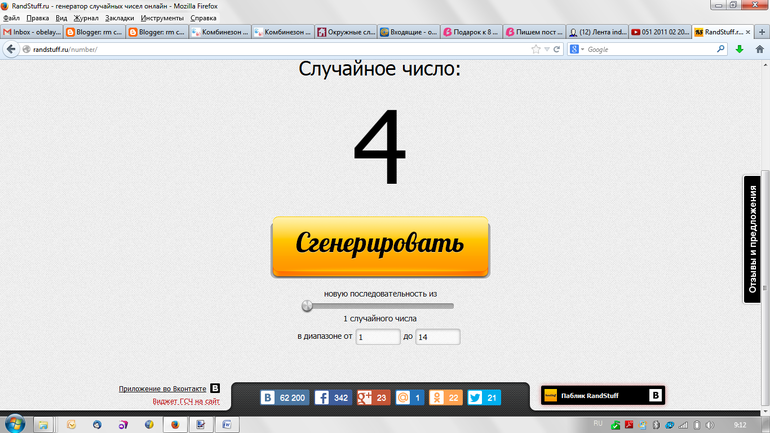770x433 pixels.
Task: Switch to the 051 2011 02 20 YouTube tab
Action: click(660, 32)
